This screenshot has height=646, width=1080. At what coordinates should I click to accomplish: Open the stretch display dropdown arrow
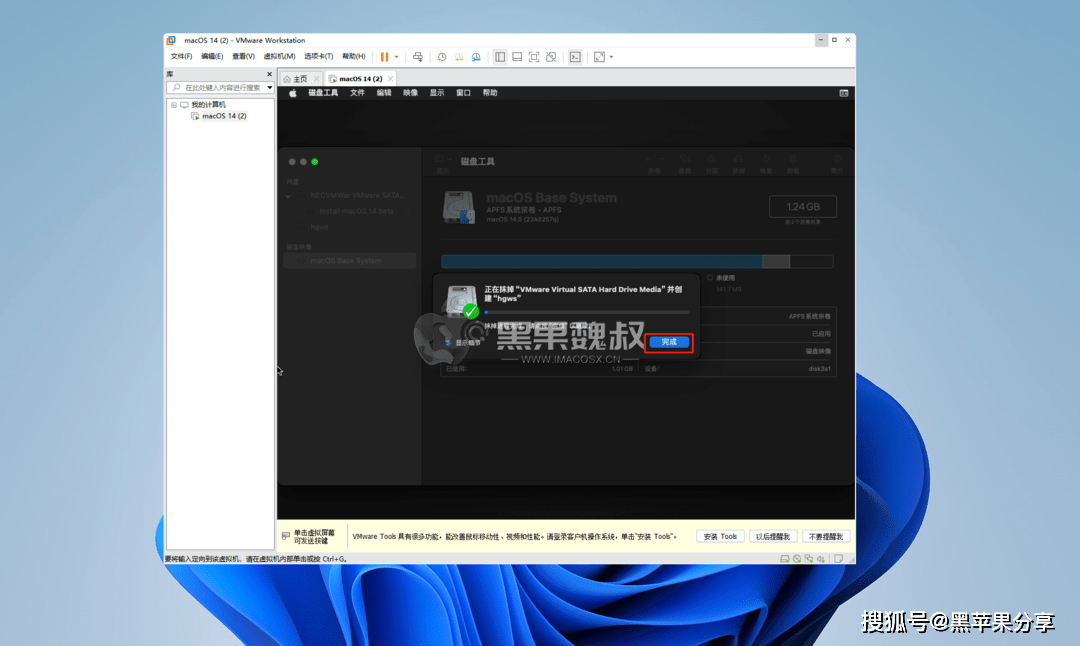point(611,56)
